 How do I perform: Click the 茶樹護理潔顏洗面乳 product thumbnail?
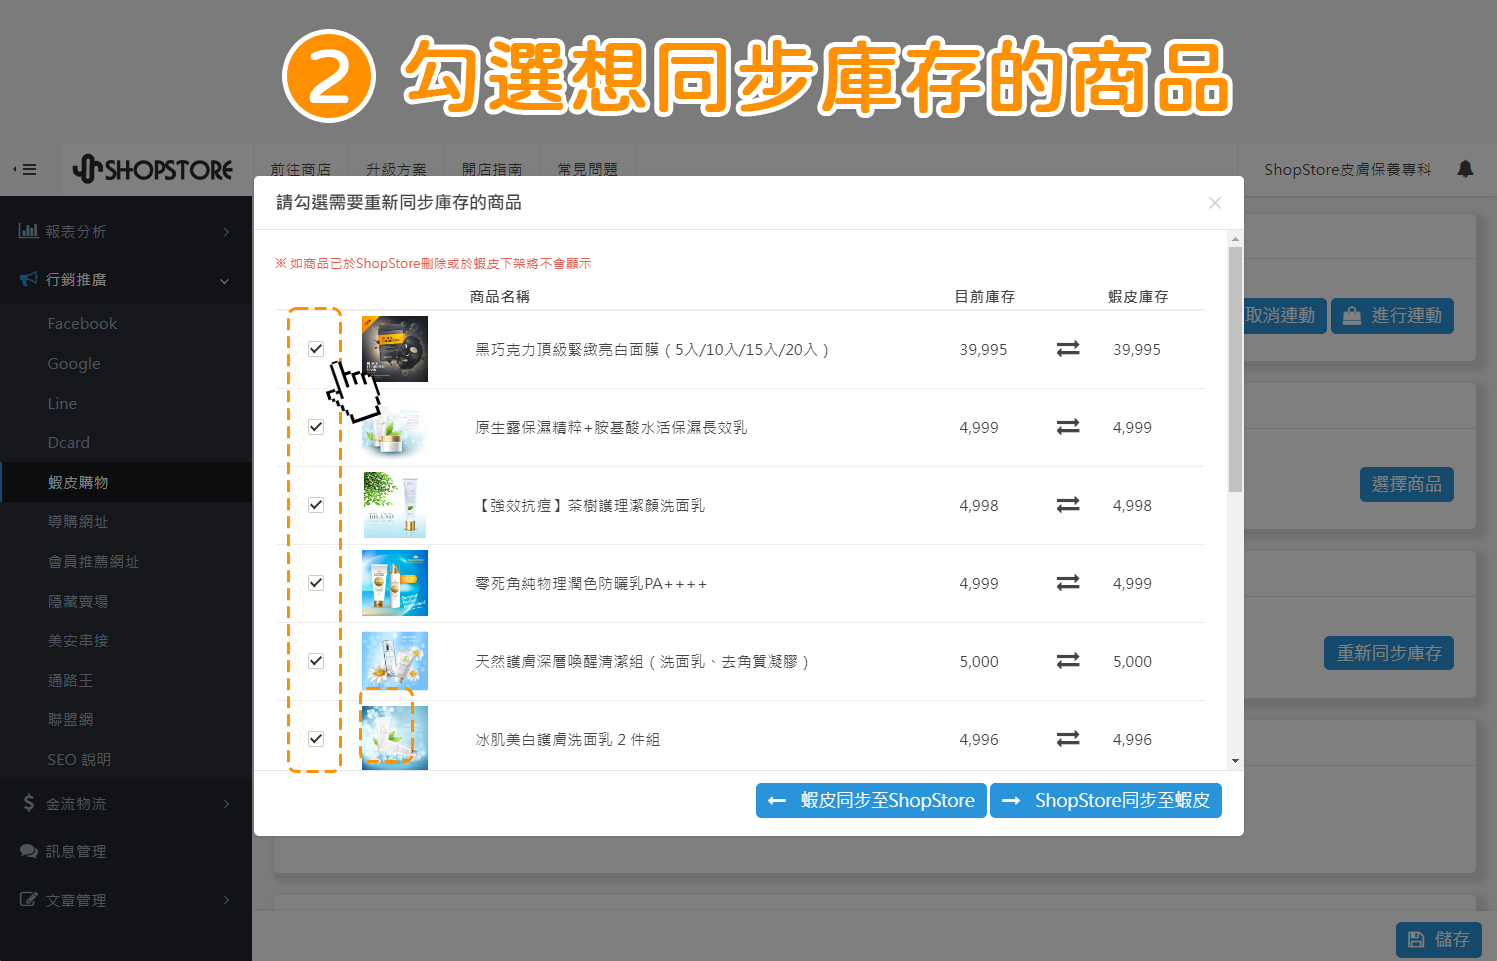(395, 505)
